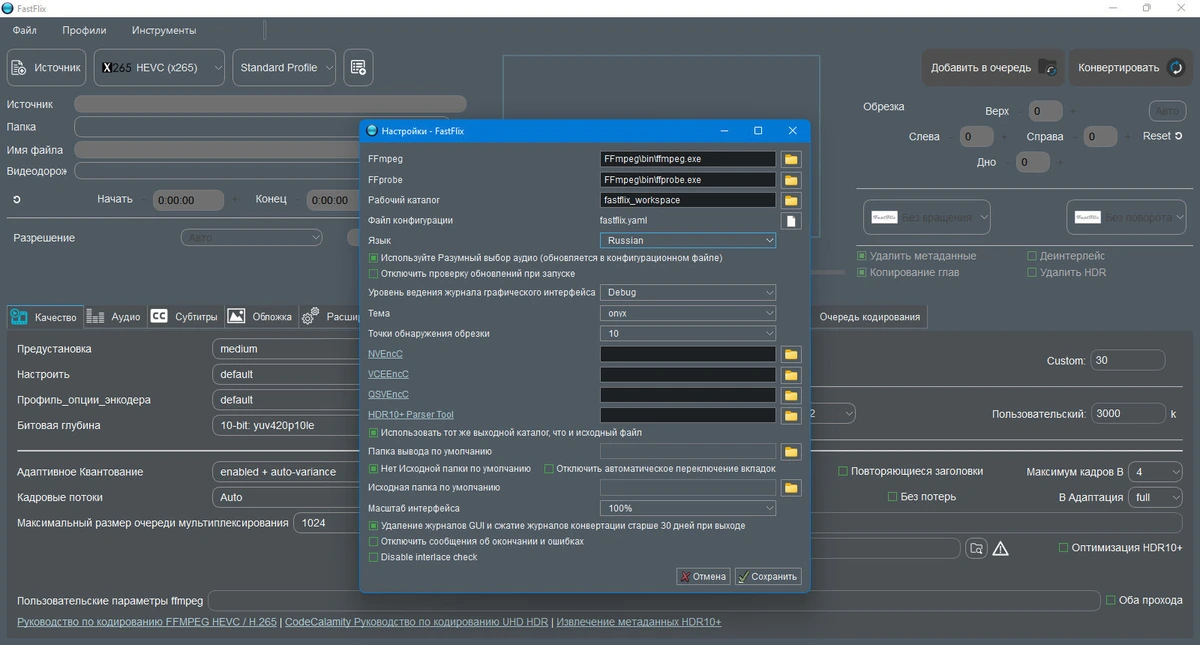Open the VCEEncC link
This screenshot has height=645, width=1200.
click(388, 374)
